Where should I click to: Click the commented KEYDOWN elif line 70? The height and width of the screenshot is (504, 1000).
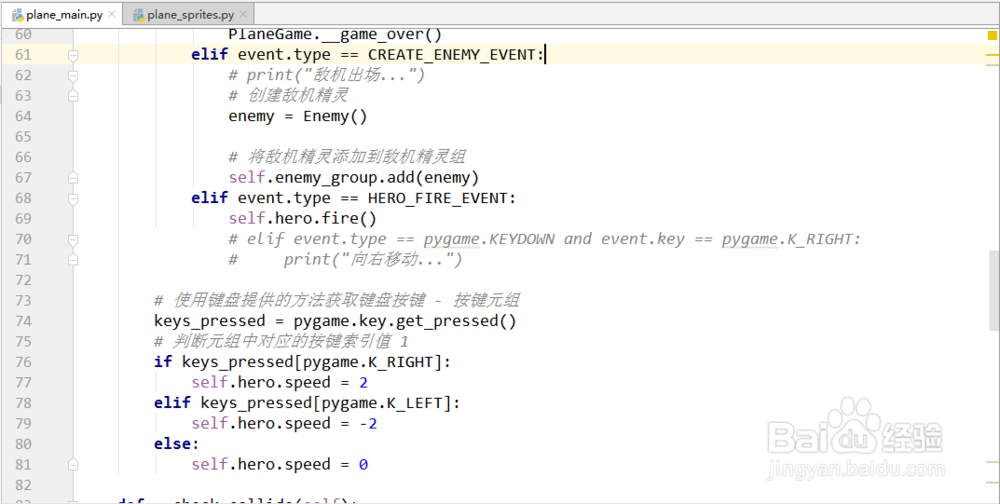coord(545,239)
